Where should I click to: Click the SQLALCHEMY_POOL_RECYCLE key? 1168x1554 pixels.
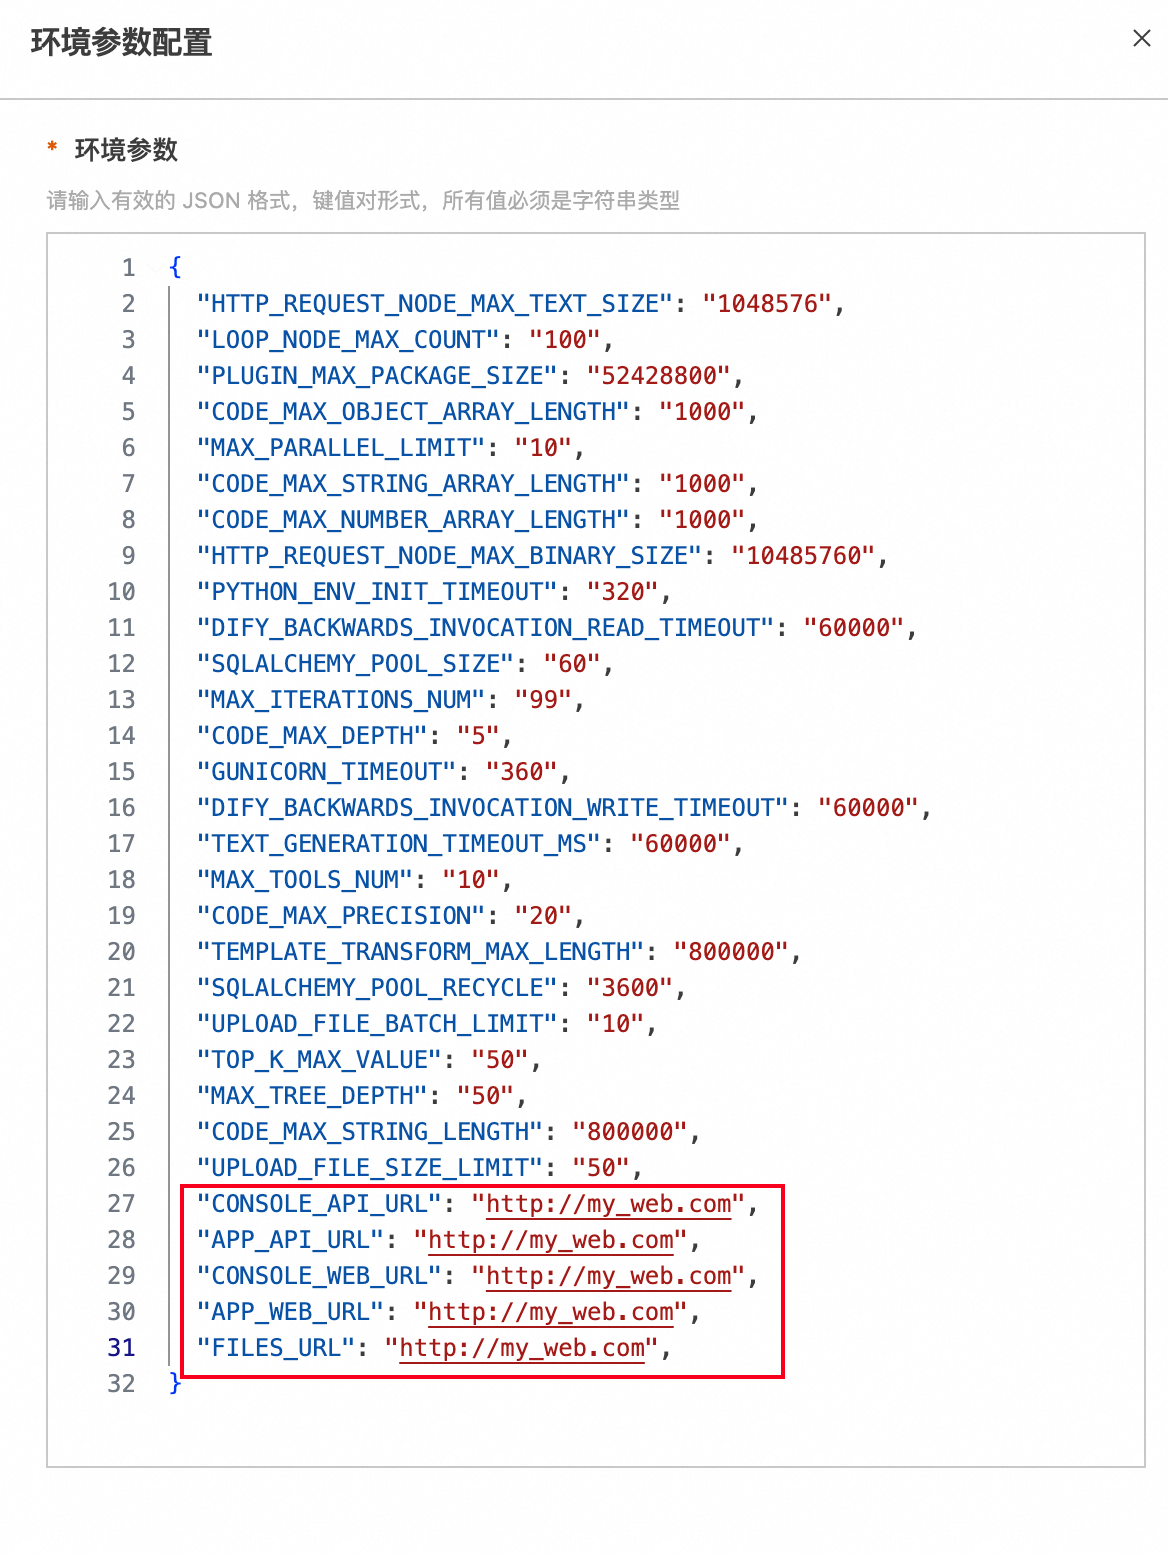pos(377,988)
